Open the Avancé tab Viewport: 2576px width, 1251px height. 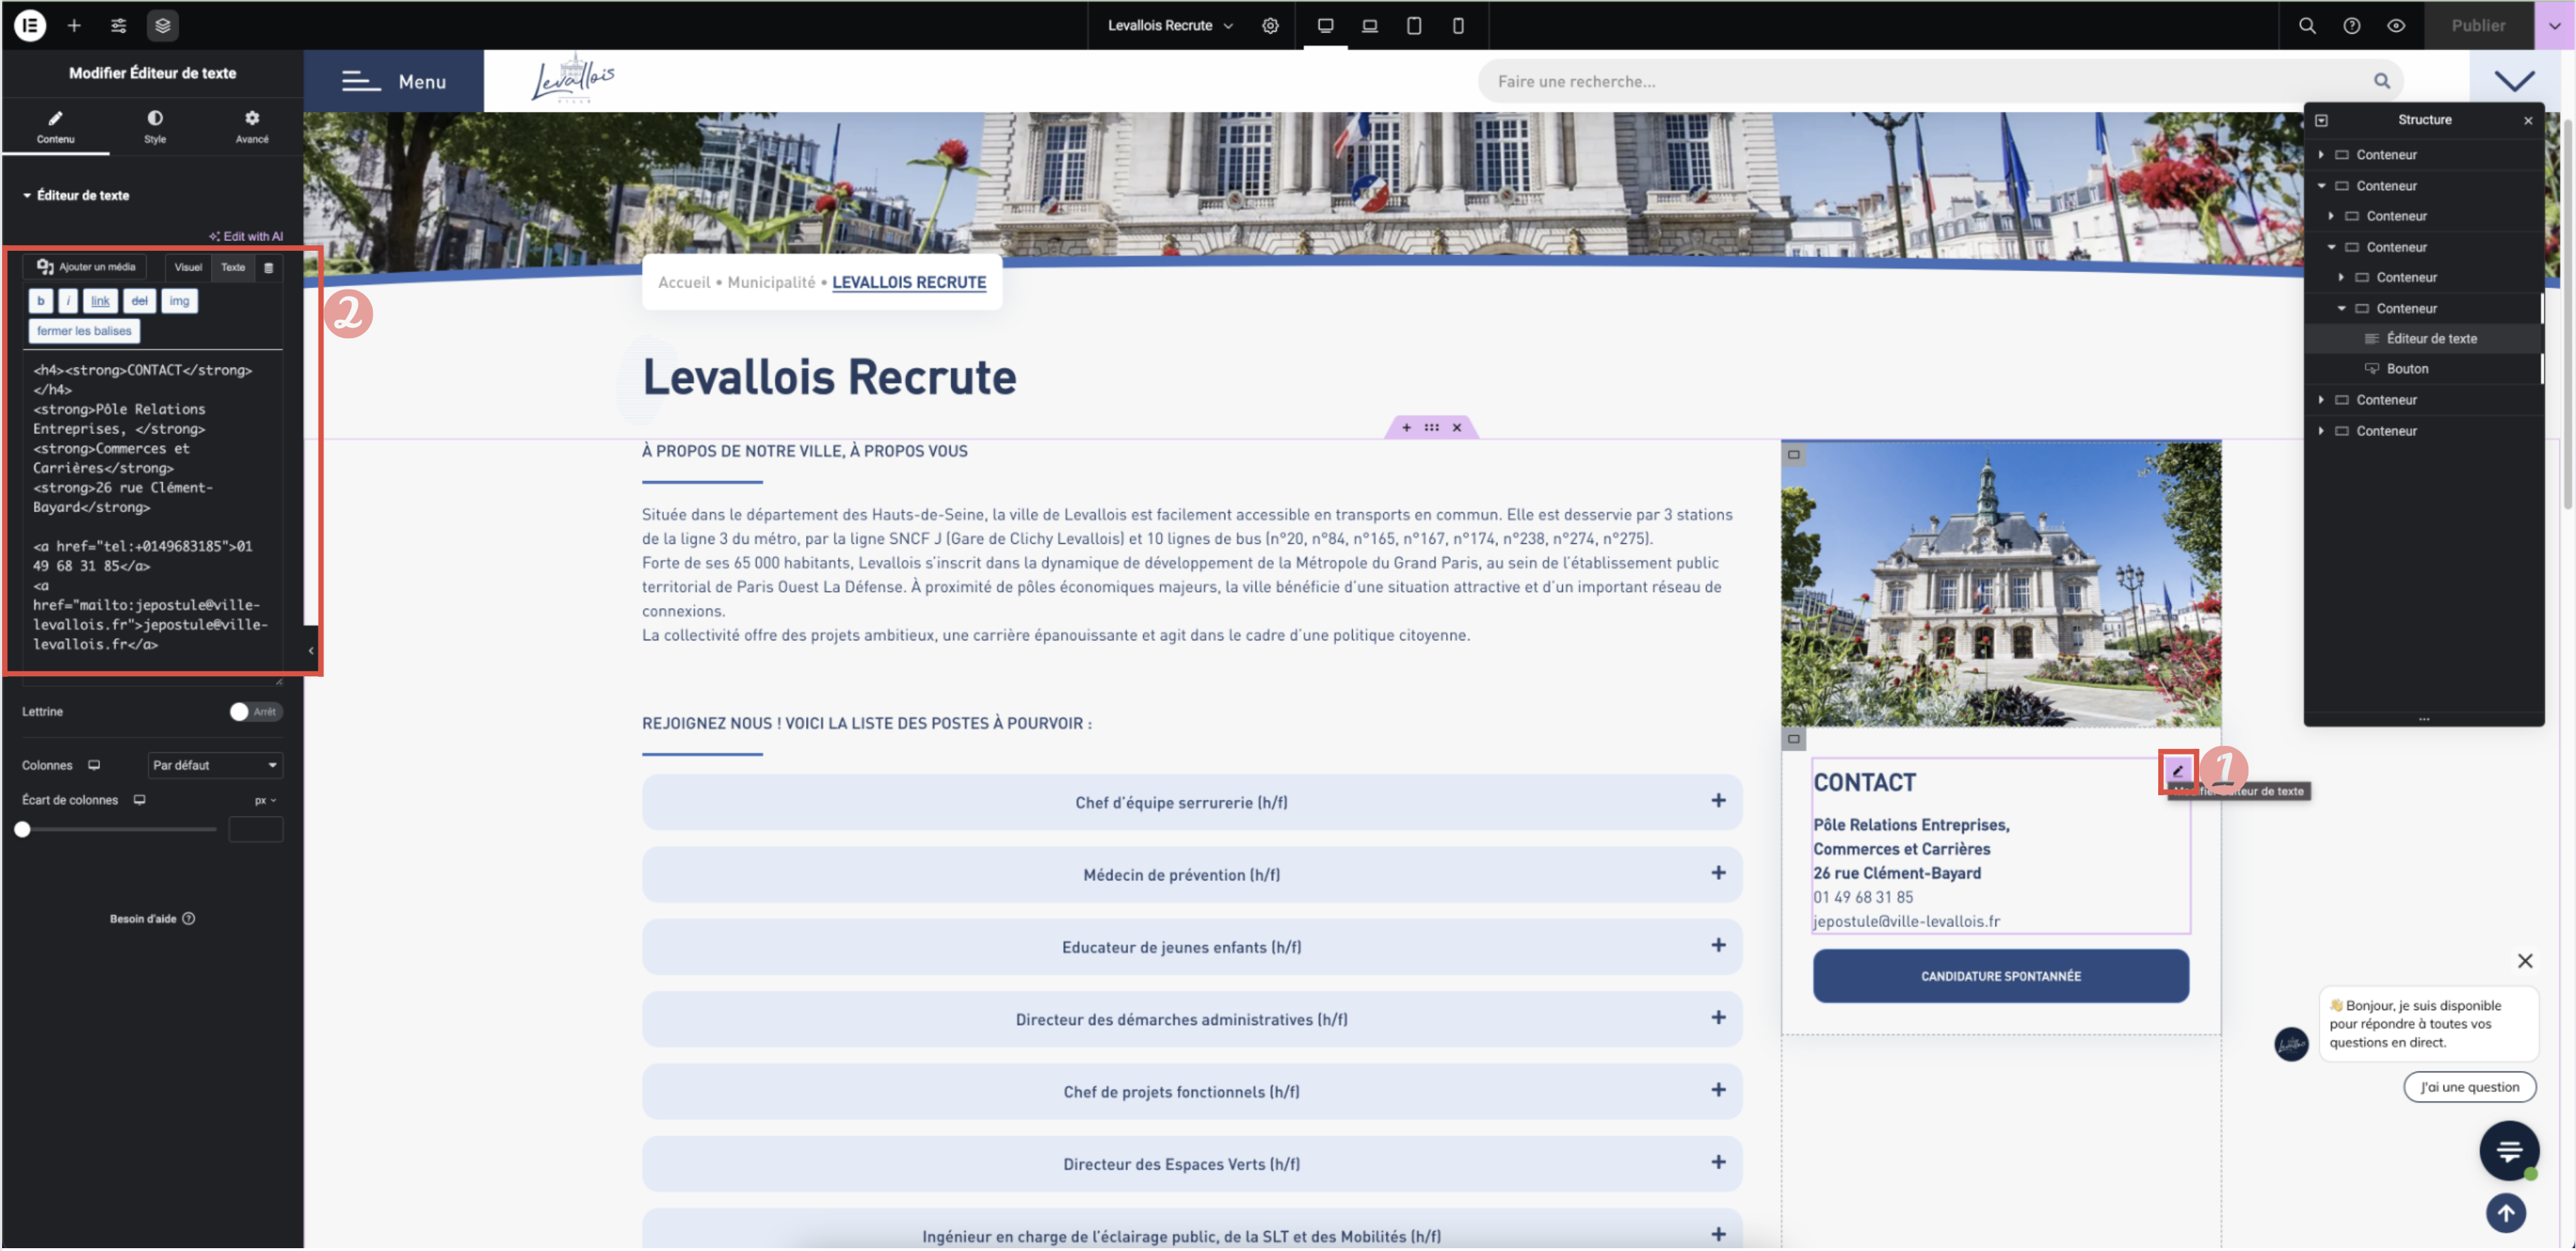point(251,126)
